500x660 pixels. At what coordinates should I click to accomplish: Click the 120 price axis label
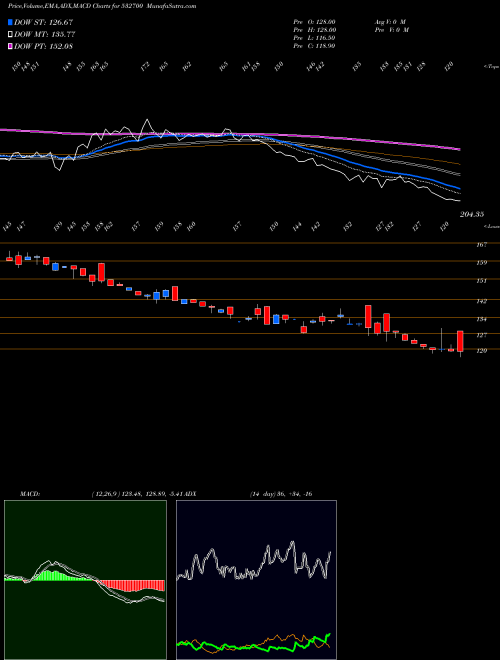[x=482, y=351]
